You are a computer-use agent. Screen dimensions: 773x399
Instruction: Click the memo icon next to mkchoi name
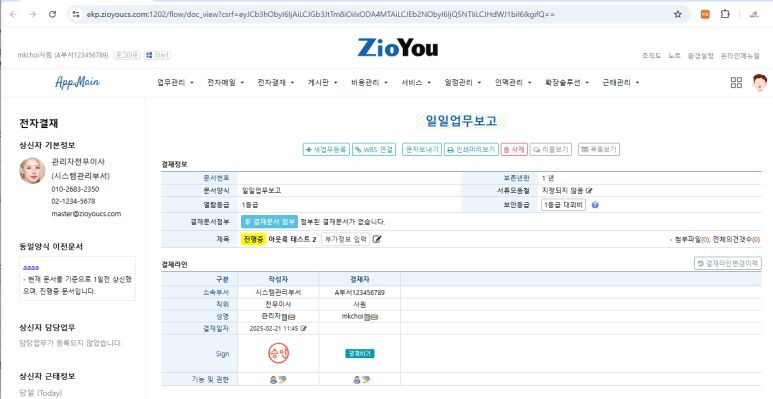pos(367,317)
